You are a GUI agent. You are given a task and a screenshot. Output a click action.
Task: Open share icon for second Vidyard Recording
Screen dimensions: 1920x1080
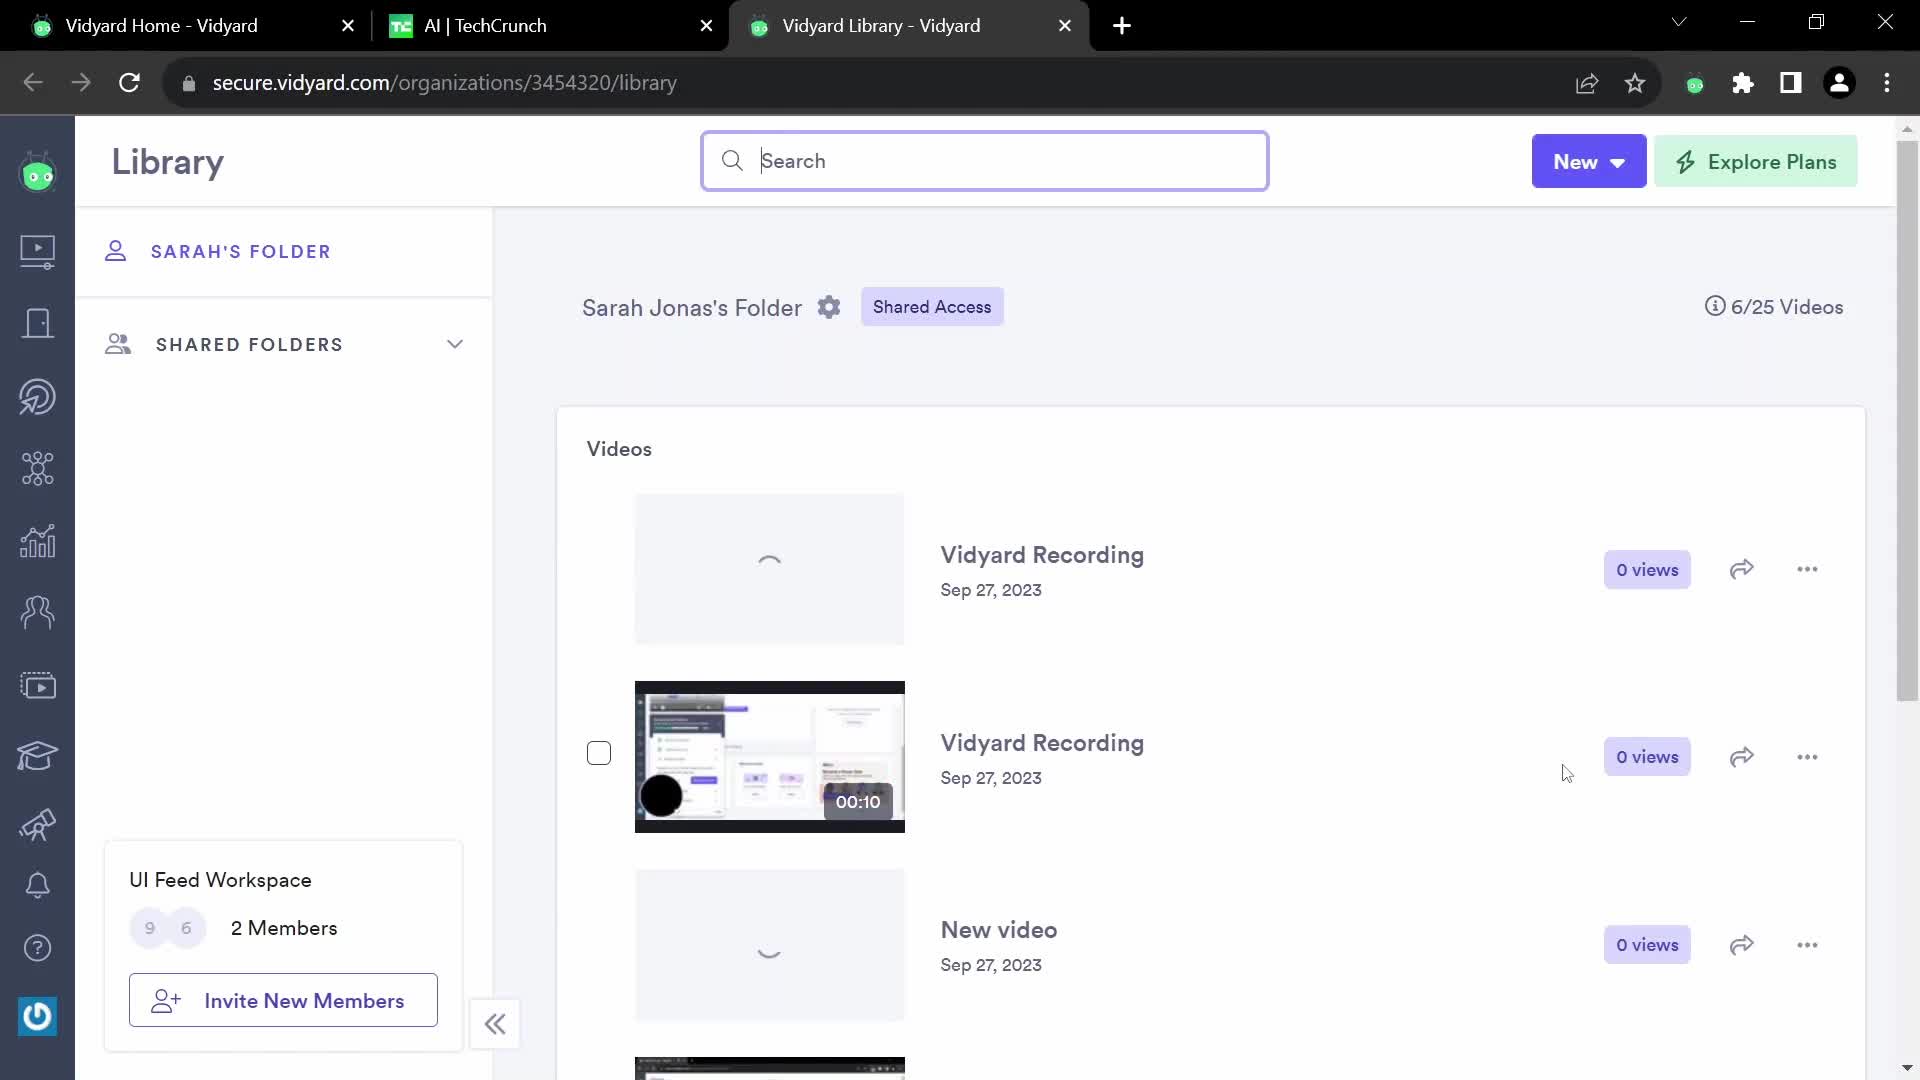tap(1742, 757)
